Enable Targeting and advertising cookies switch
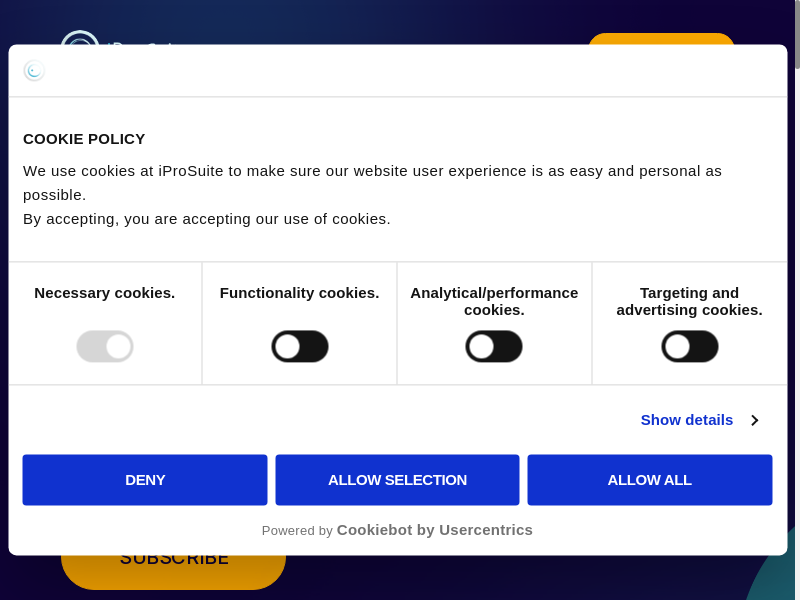 [690, 347]
